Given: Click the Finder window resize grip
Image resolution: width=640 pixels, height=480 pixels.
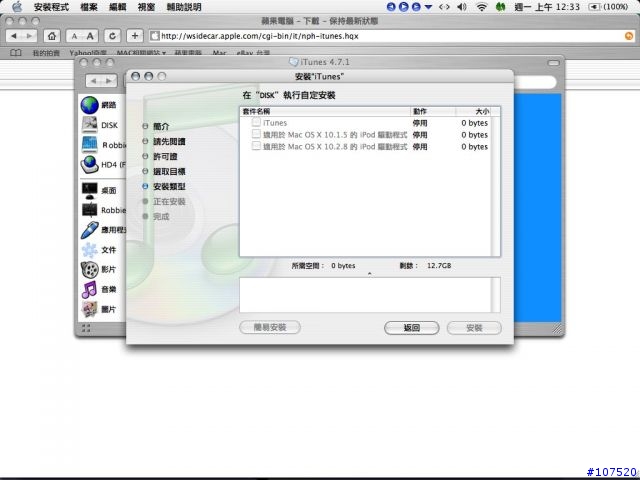Looking at the screenshot, I should (558, 329).
